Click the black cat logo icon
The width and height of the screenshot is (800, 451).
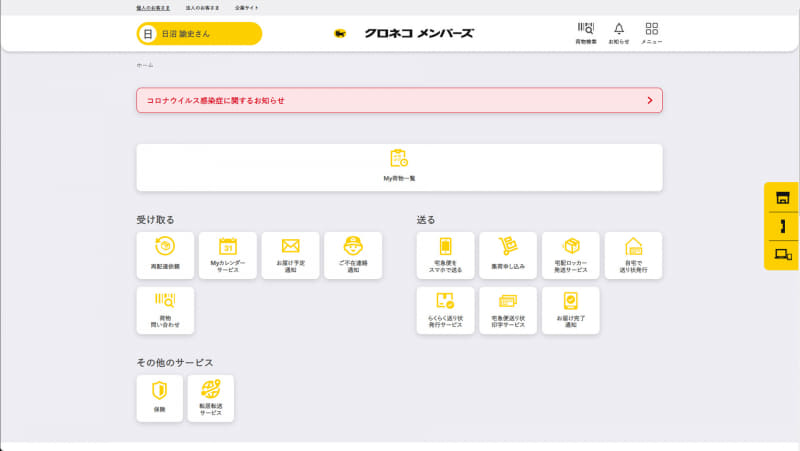[x=340, y=34]
